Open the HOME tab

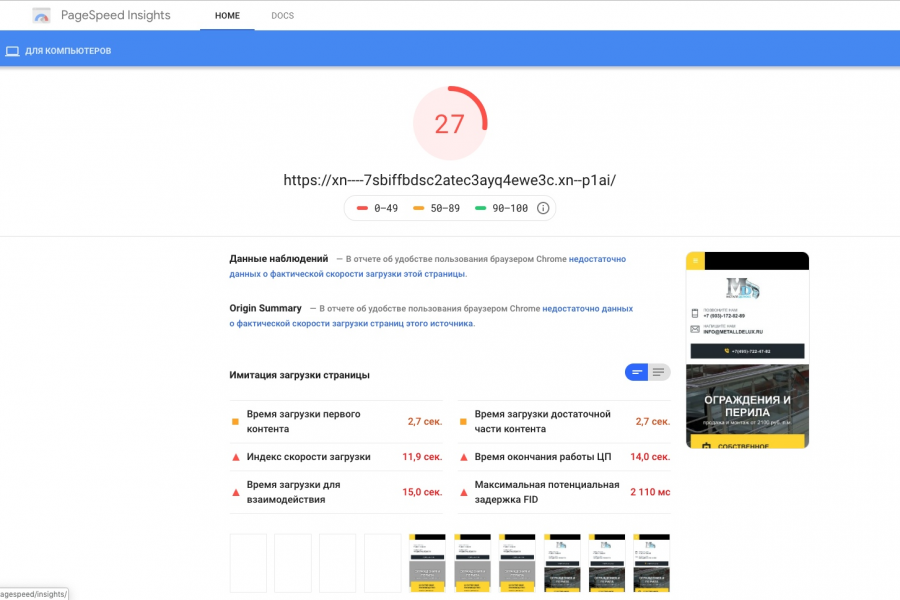(x=227, y=16)
